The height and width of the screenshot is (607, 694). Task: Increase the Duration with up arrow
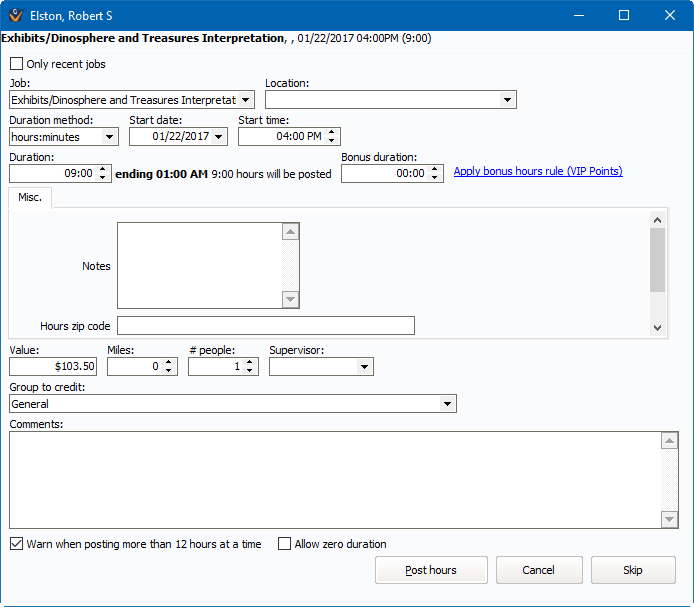tap(104, 169)
